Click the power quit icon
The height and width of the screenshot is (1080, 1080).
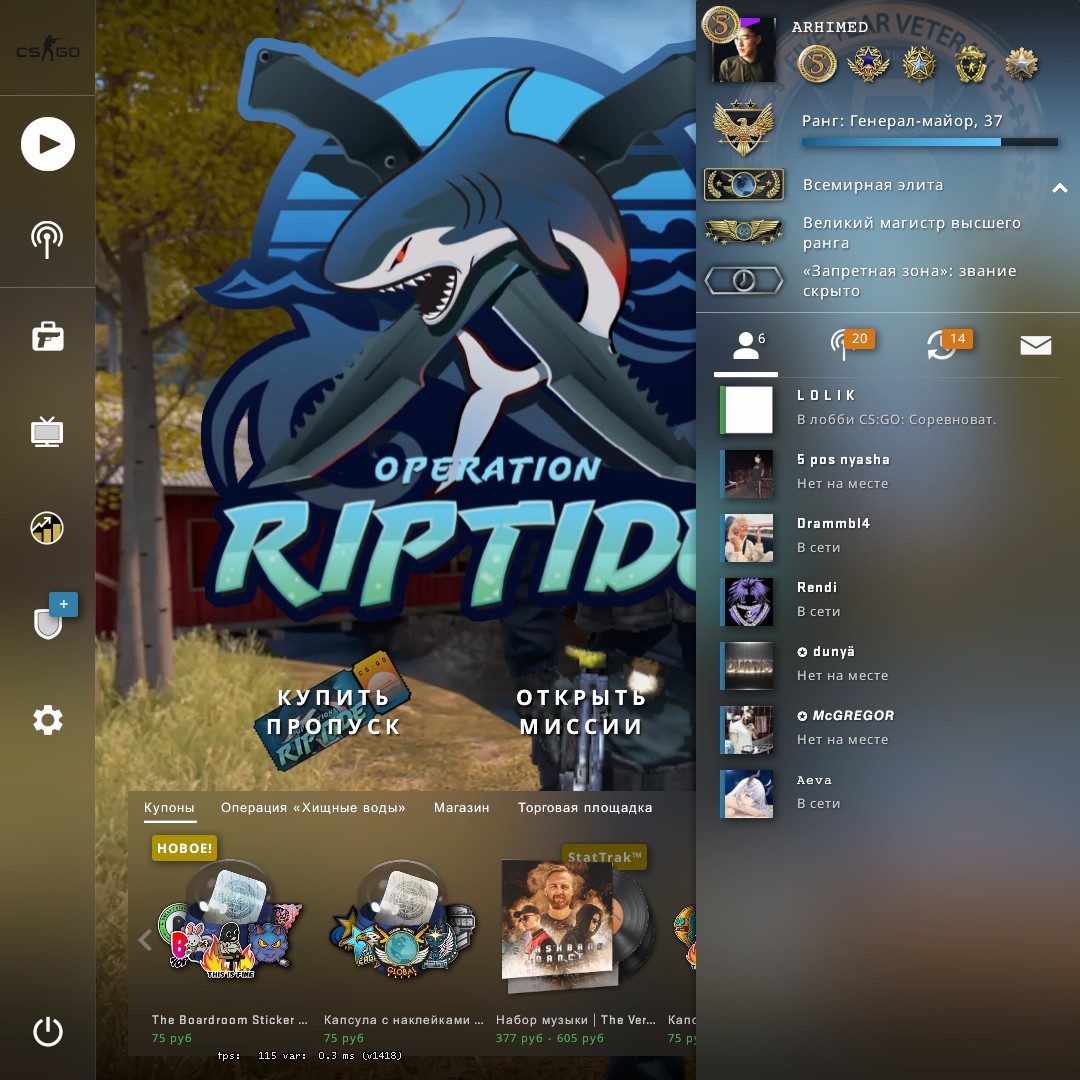[48, 1031]
